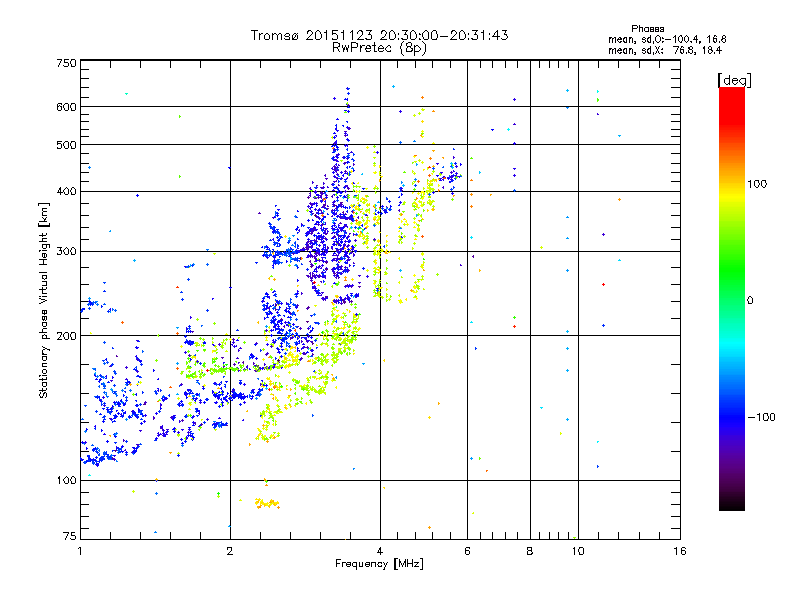Viewport: 800px width, 600px height.
Task: Click the '[deg]' colorbar unit label
Action: (734, 80)
